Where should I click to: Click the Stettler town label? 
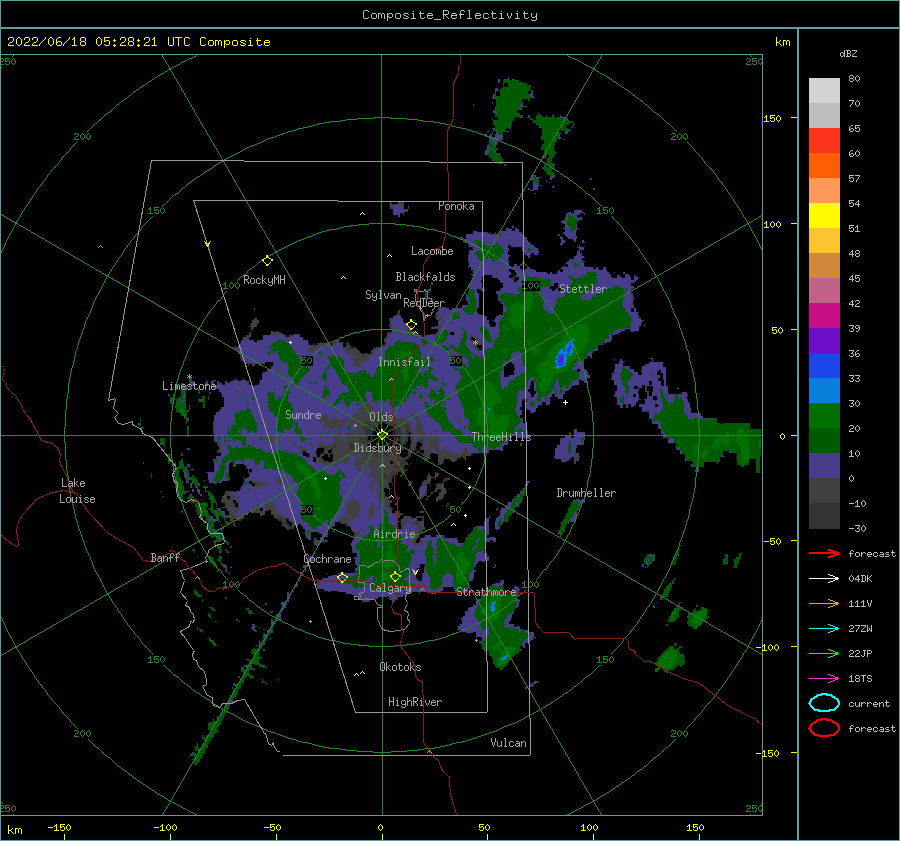583,289
